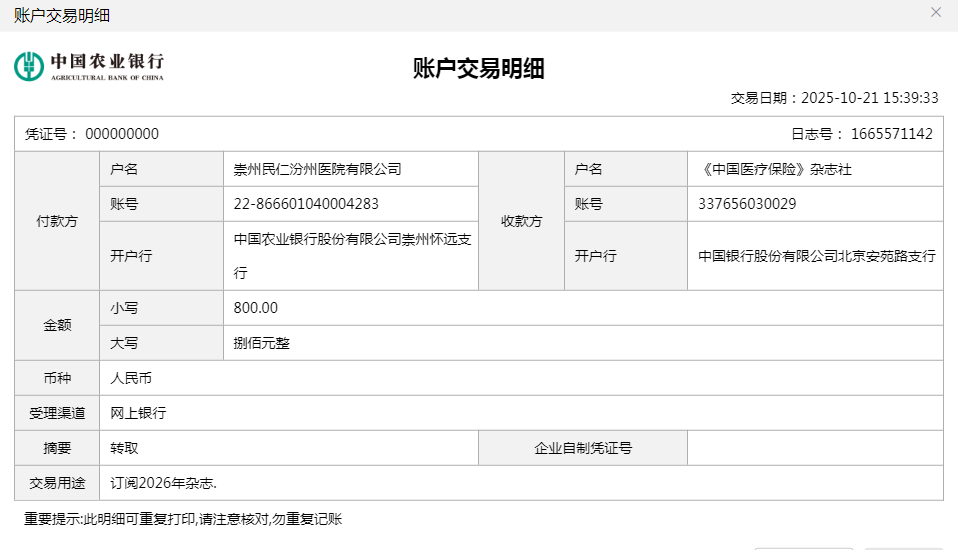Click payer account number 22-866601040004283

coord(306,204)
